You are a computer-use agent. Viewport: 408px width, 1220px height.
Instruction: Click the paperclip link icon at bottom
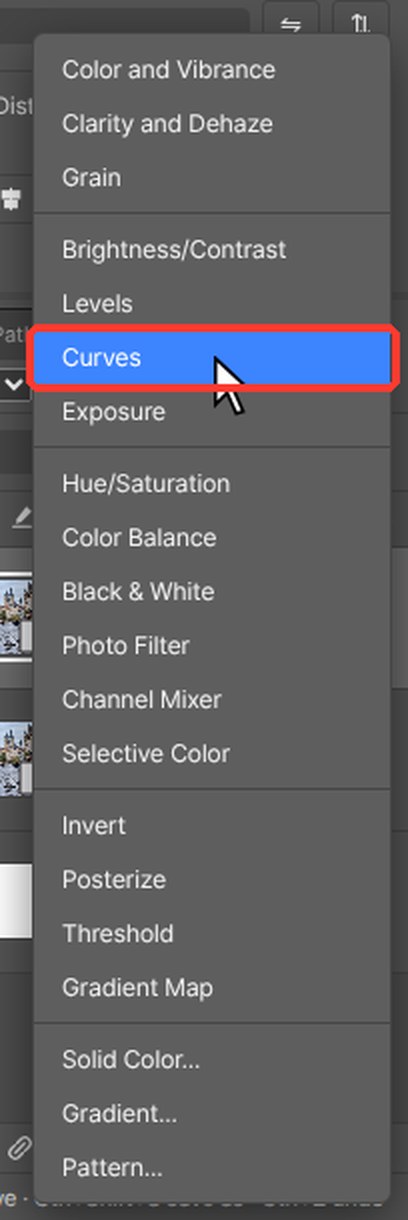coord(19,1147)
